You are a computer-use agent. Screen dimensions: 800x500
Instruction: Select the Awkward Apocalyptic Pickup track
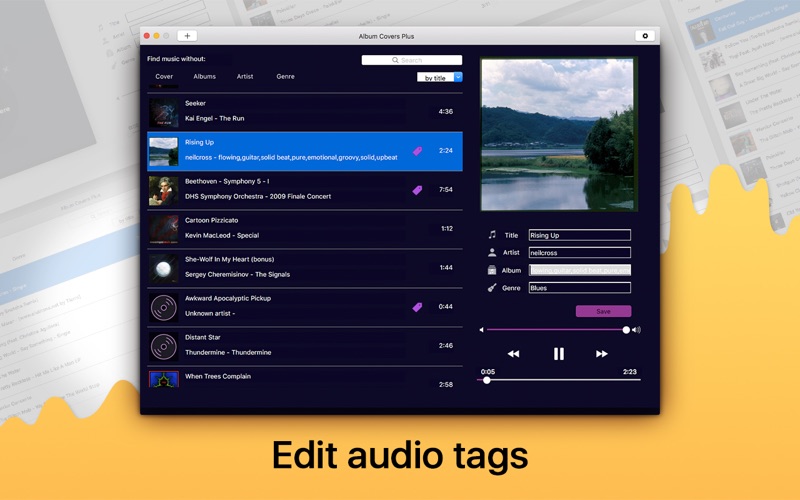(x=305, y=307)
